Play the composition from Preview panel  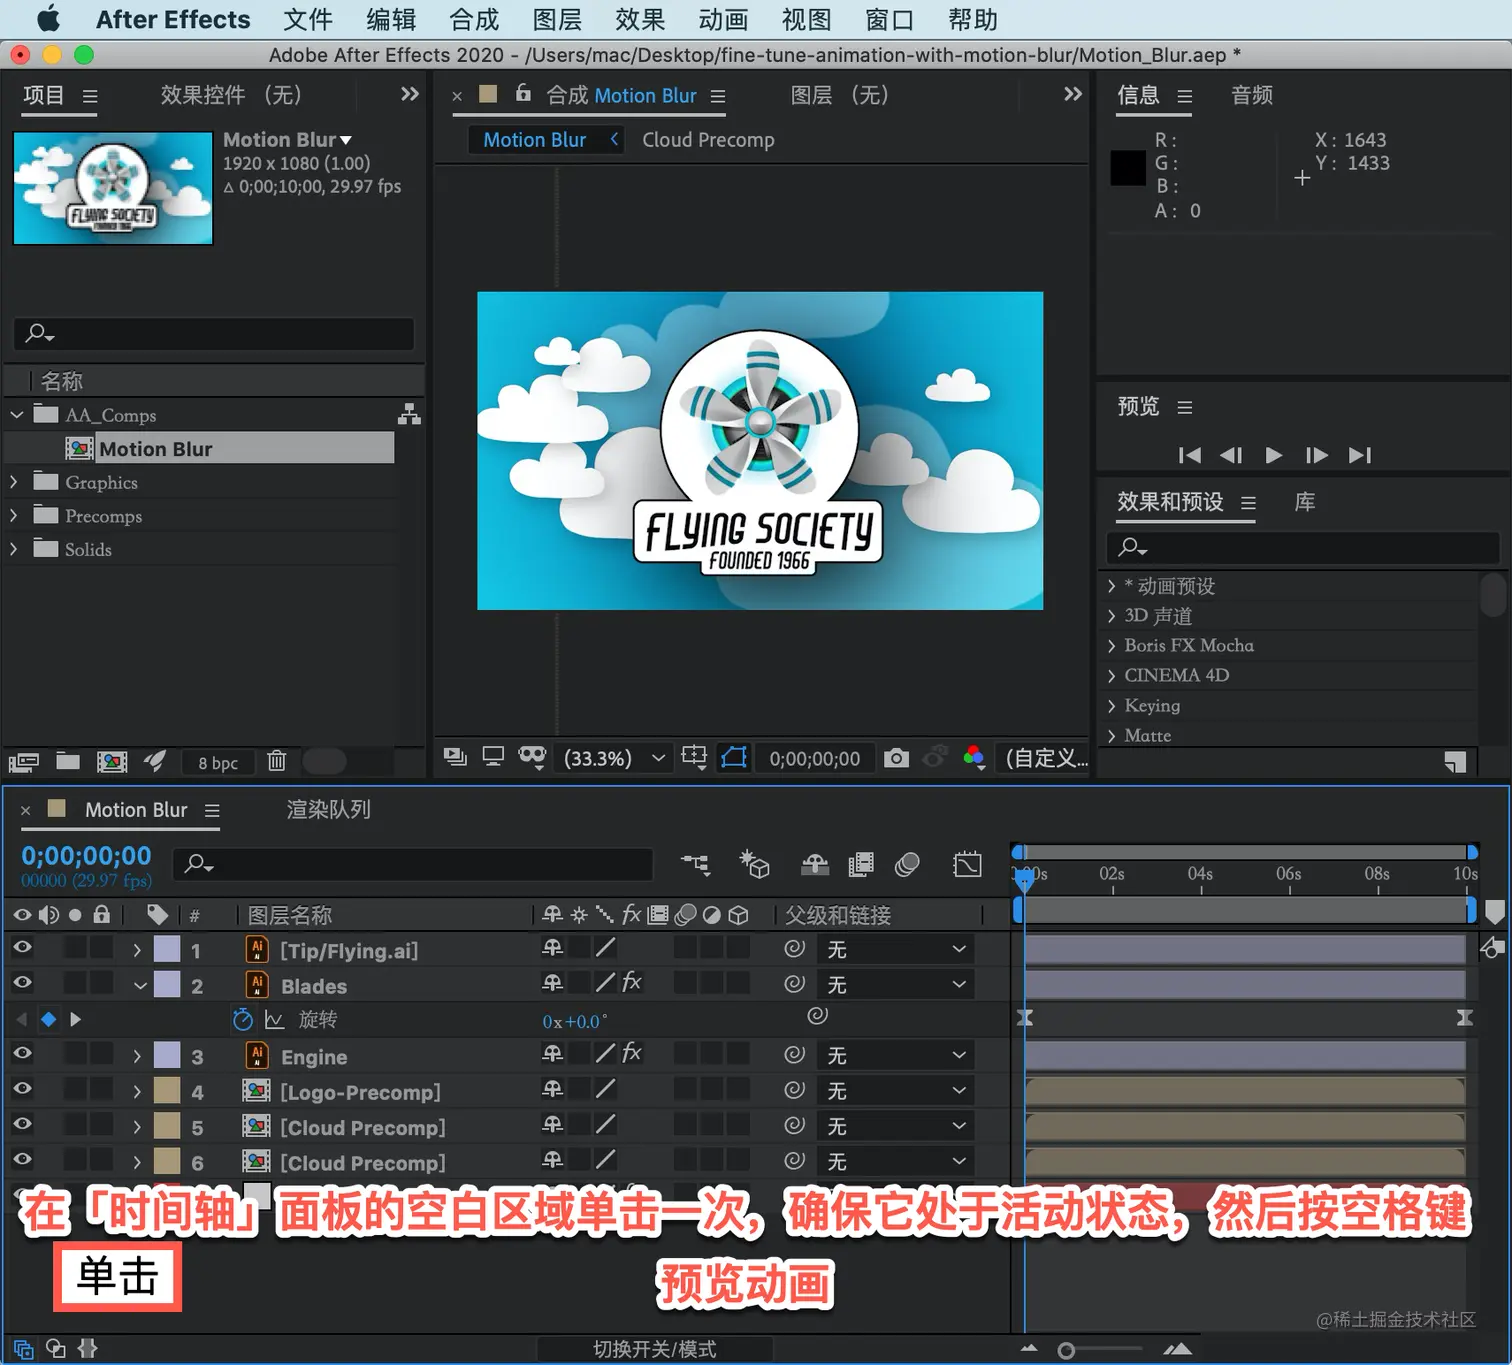(x=1273, y=455)
